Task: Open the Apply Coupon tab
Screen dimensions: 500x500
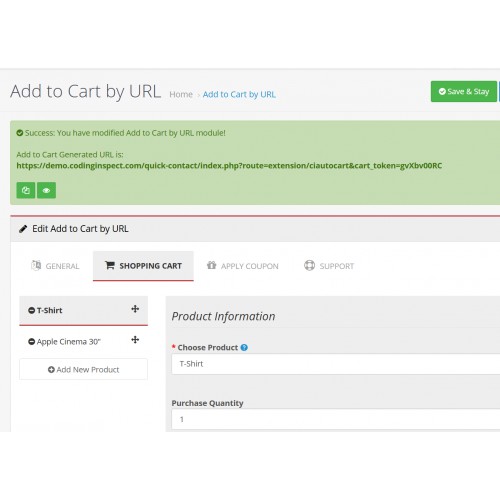Action: pyautogui.click(x=243, y=266)
